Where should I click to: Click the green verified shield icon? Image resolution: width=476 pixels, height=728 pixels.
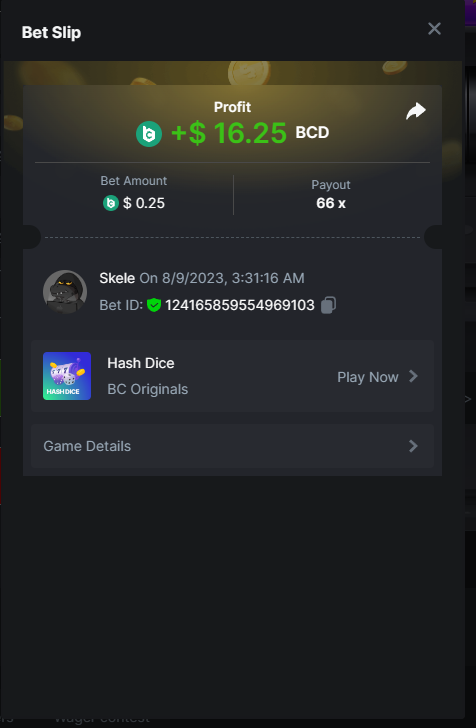click(x=154, y=305)
